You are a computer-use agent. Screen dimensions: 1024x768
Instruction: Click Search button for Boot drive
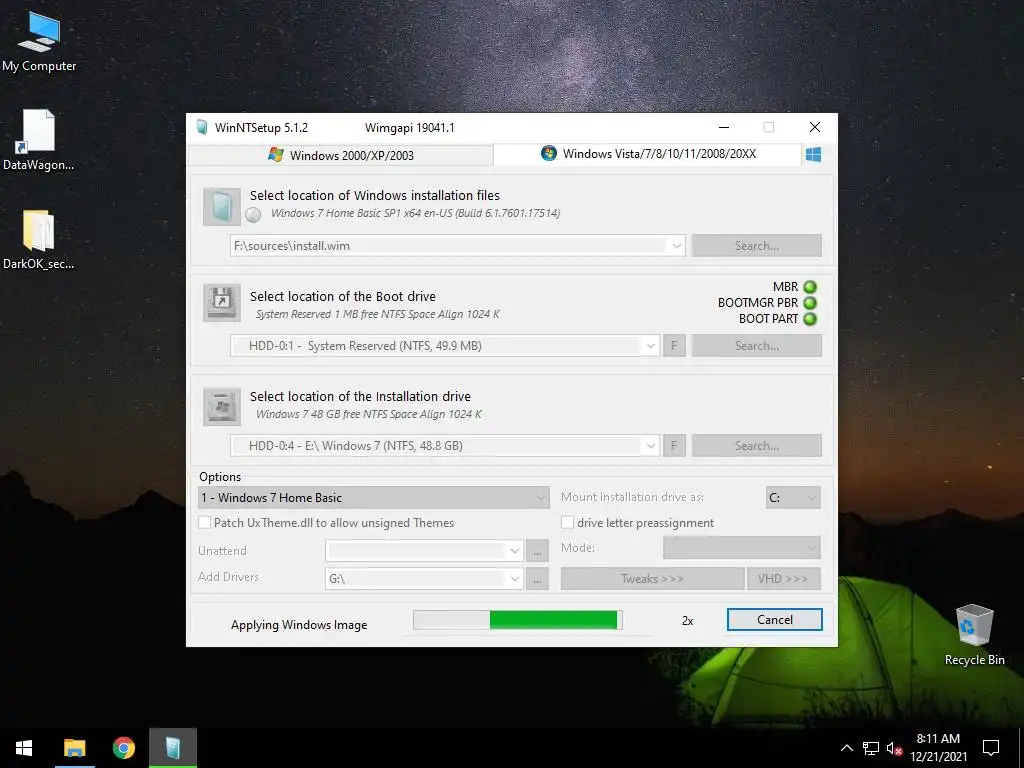pyautogui.click(x=757, y=345)
